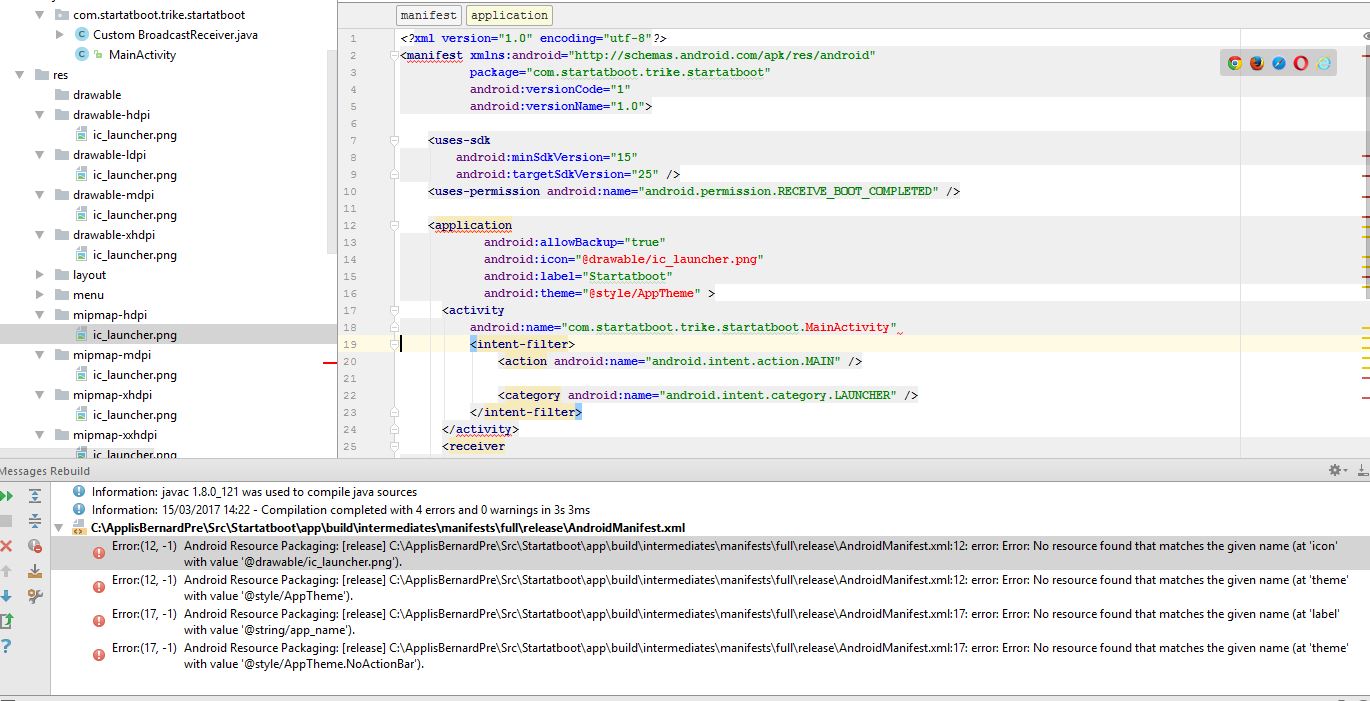This screenshot has width=1370, height=701.
Task: Expand the Custom BroadcastReceiver.java node
Action: click(60, 35)
